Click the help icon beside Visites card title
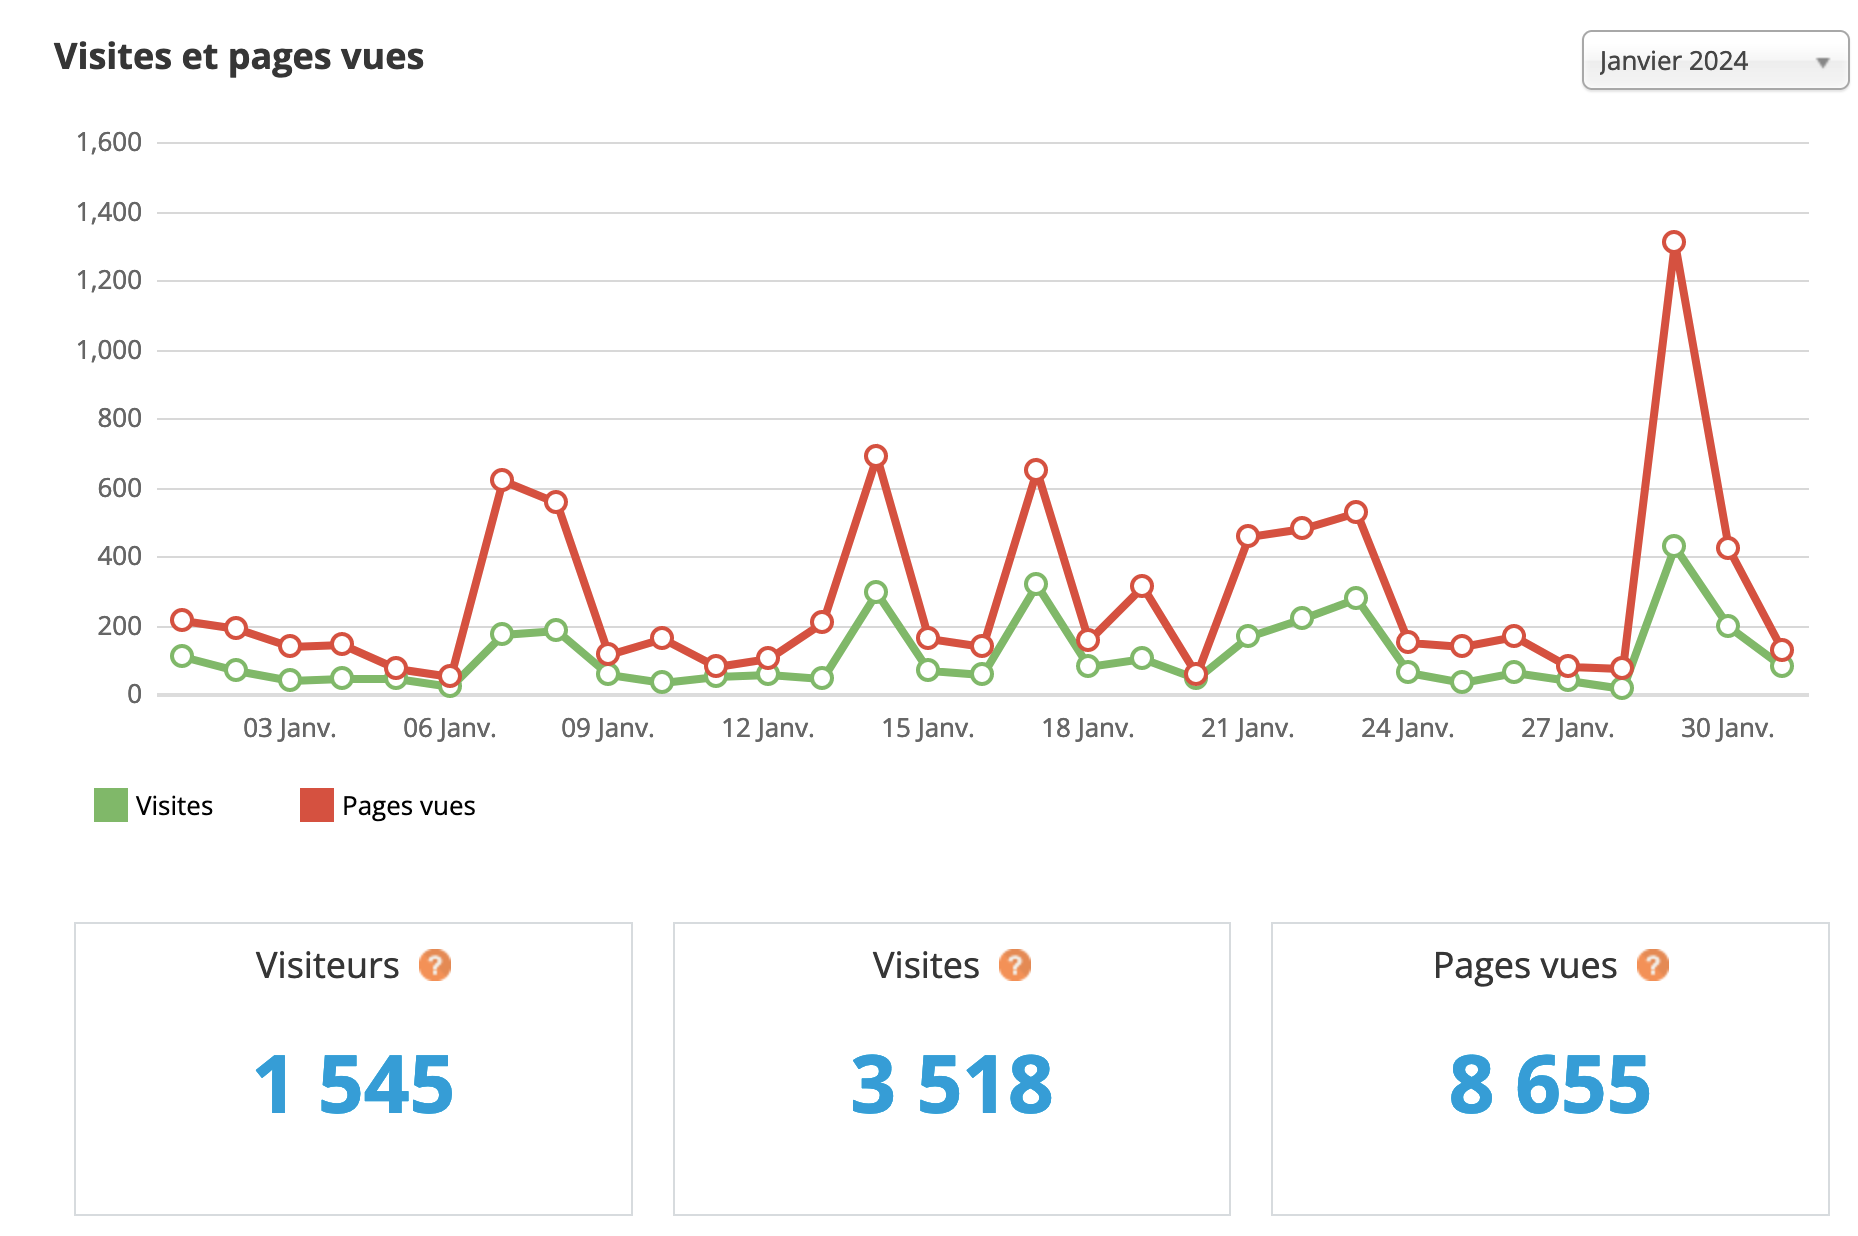Screen dimensions: 1858x1236 [1015, 965]
